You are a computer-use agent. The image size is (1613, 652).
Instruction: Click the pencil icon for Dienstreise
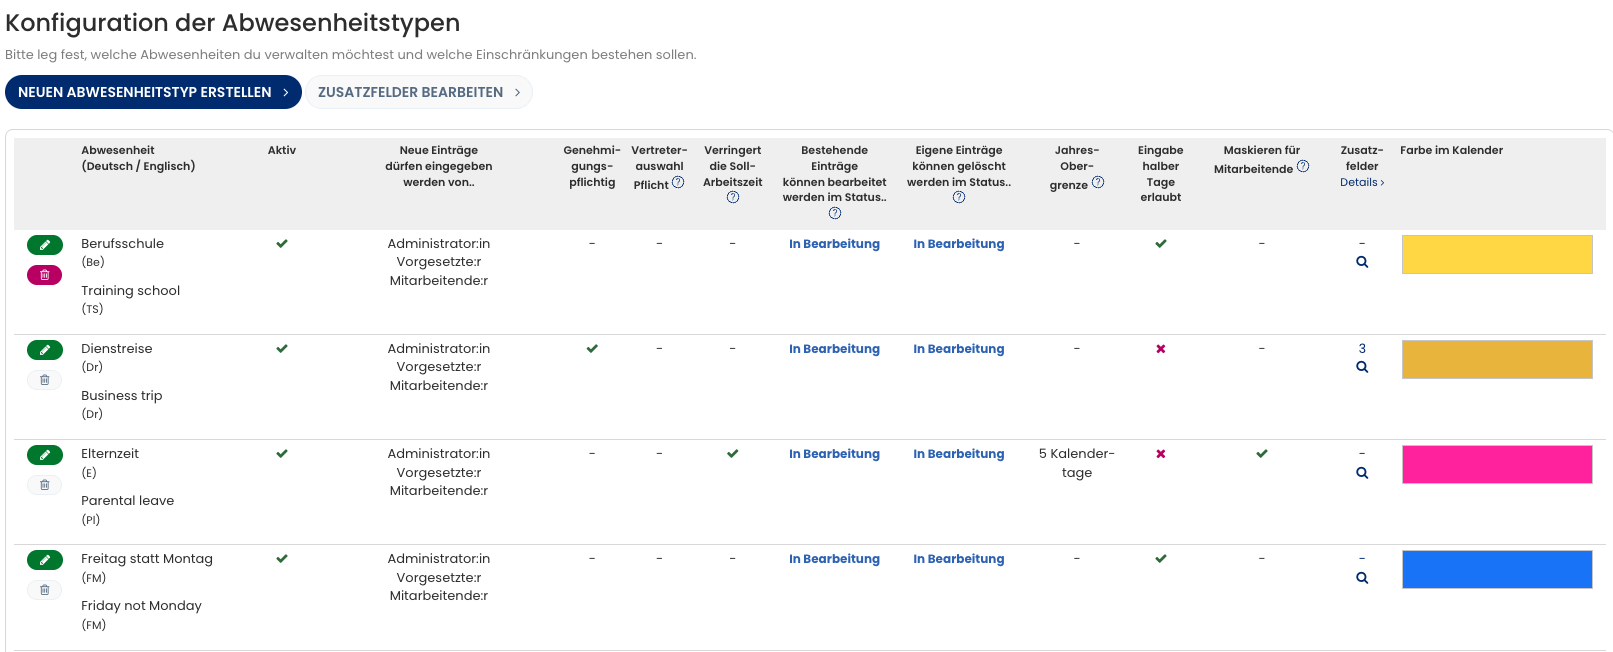[44, 350]
